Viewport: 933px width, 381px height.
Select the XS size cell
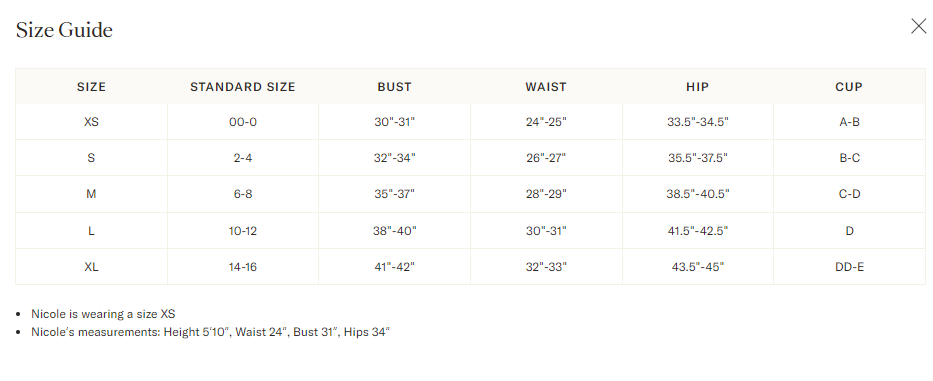(91, 122)
